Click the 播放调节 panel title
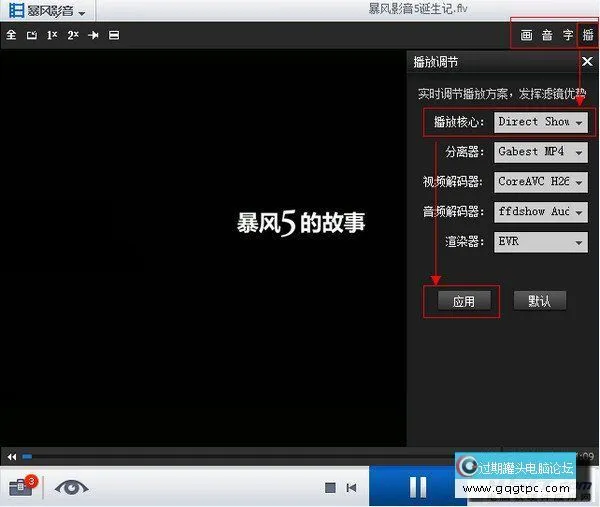 point(435,62)
